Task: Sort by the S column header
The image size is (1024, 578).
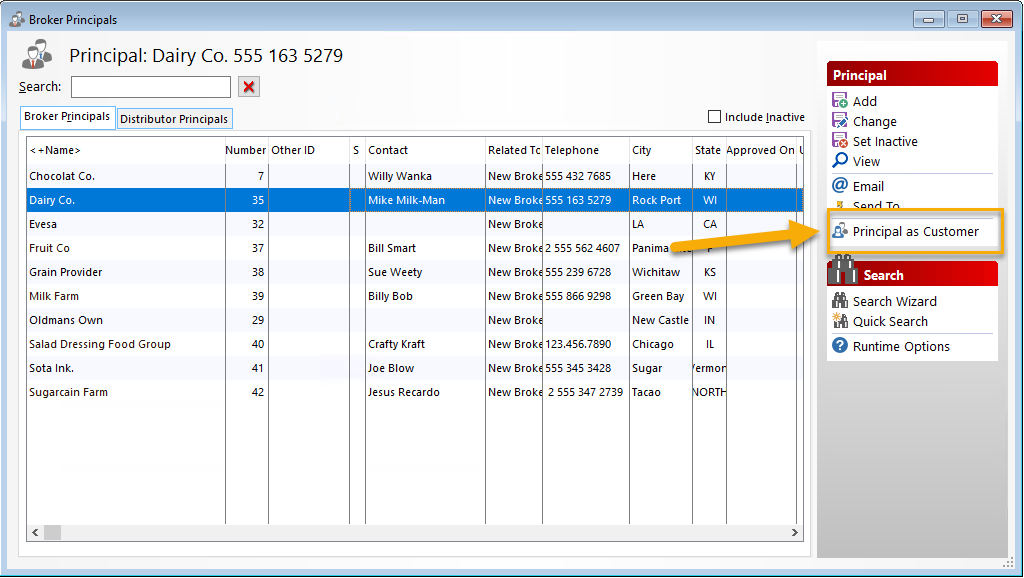Action: (357, 150)
